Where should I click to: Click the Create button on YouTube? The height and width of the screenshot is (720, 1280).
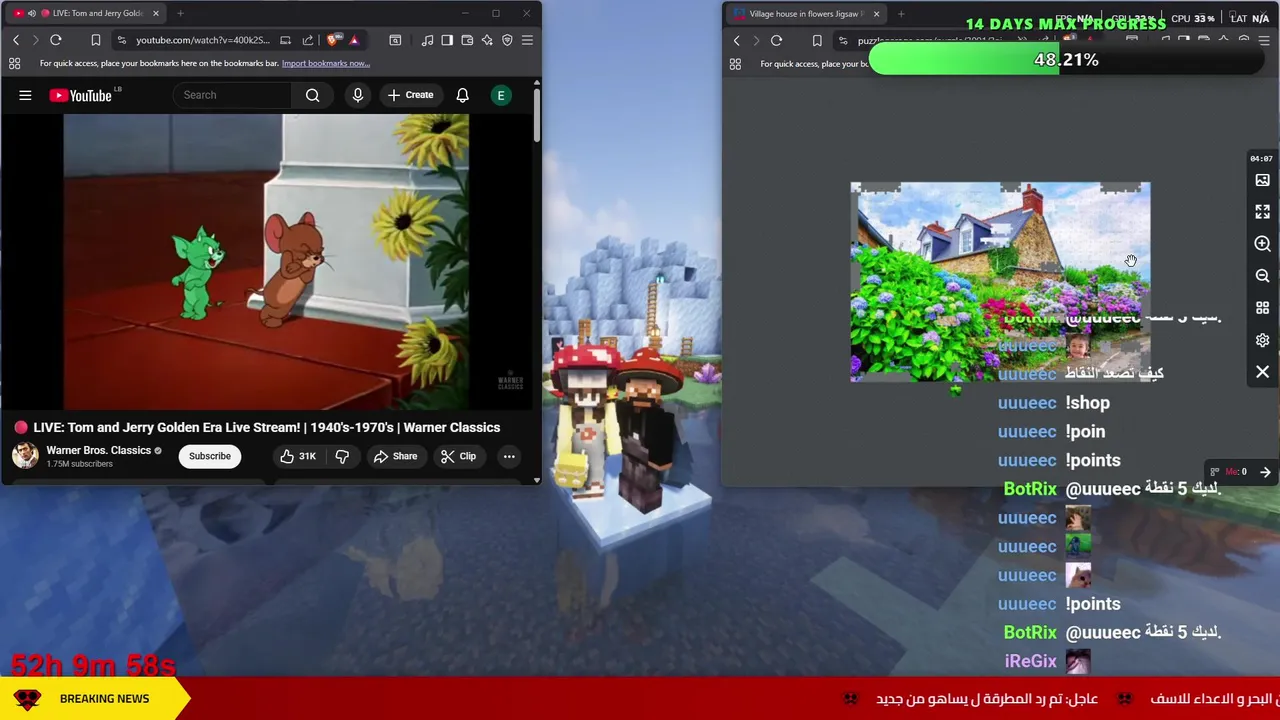[x=410, y=95]
